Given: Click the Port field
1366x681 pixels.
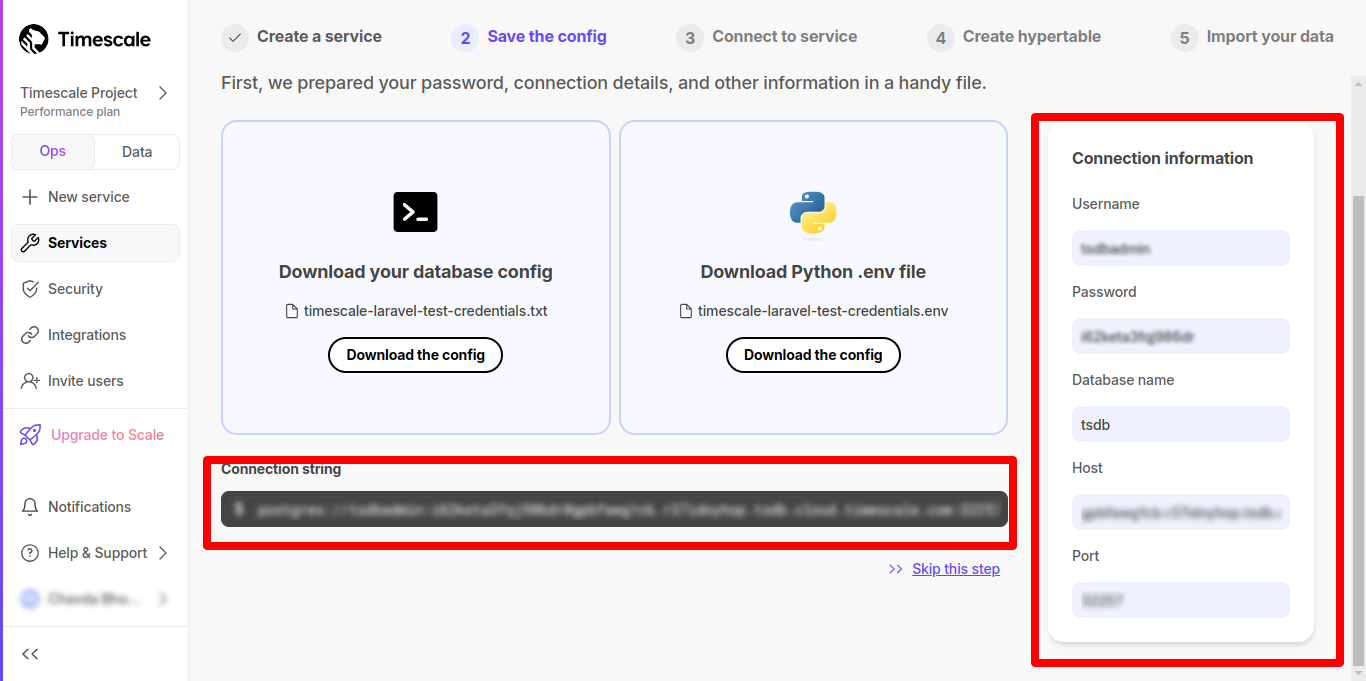Looking at the screenshot, I should tap(1180, 600).
